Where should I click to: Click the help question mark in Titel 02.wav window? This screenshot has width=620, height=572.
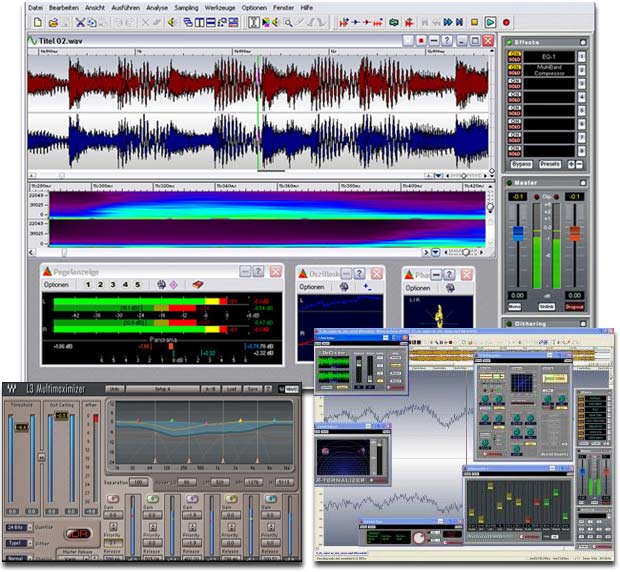click(x=447, y=41)
